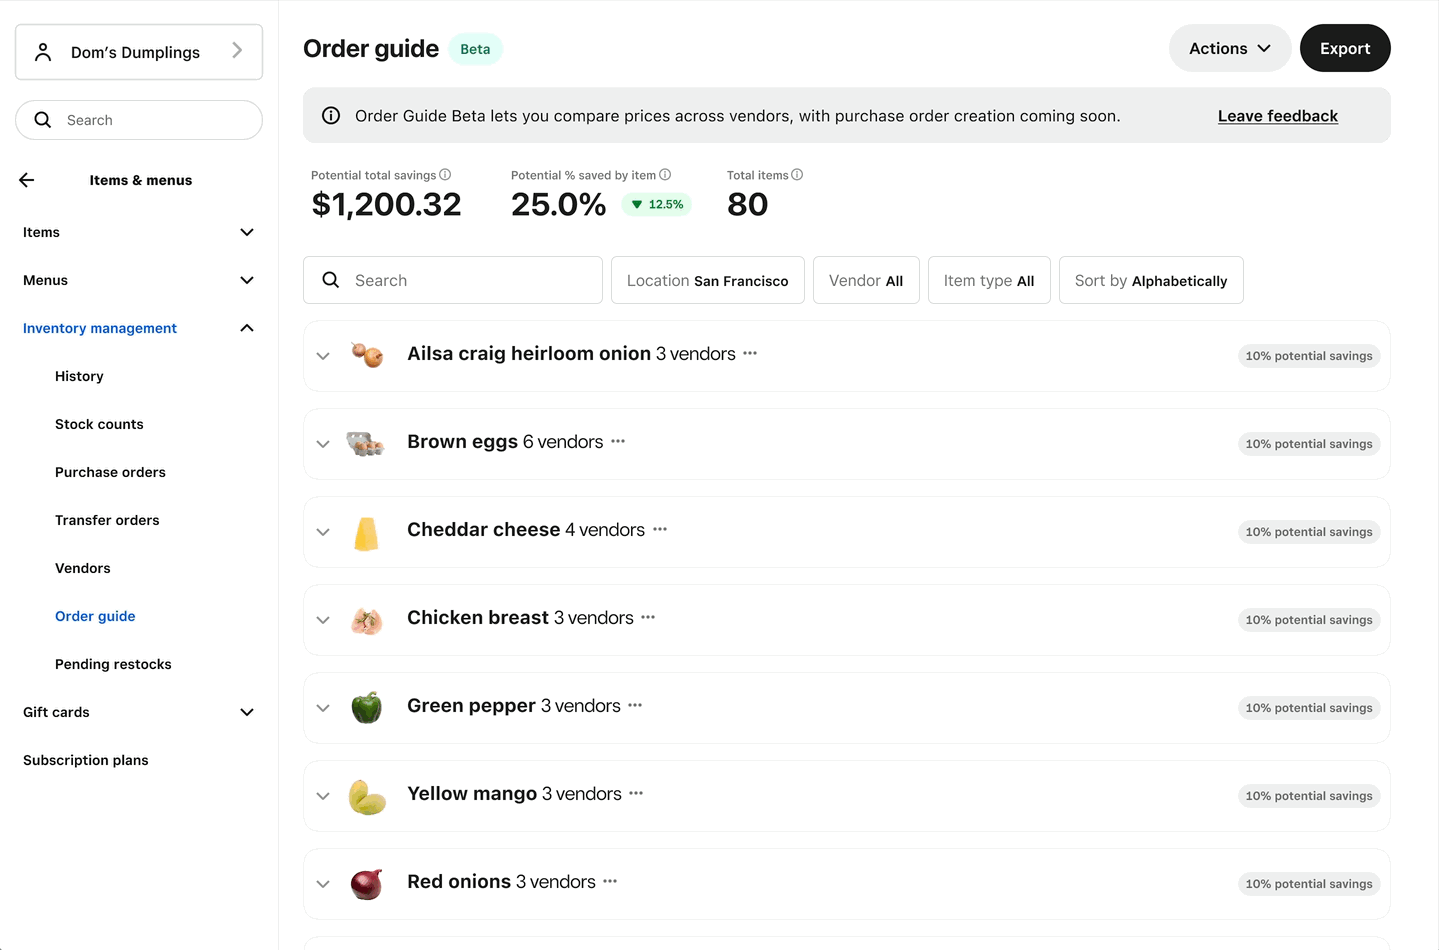This screenshot has width=1439, height=950.
Task: Open the three-dot menu for Brown eggs
Action: click(x=618, y=441)
